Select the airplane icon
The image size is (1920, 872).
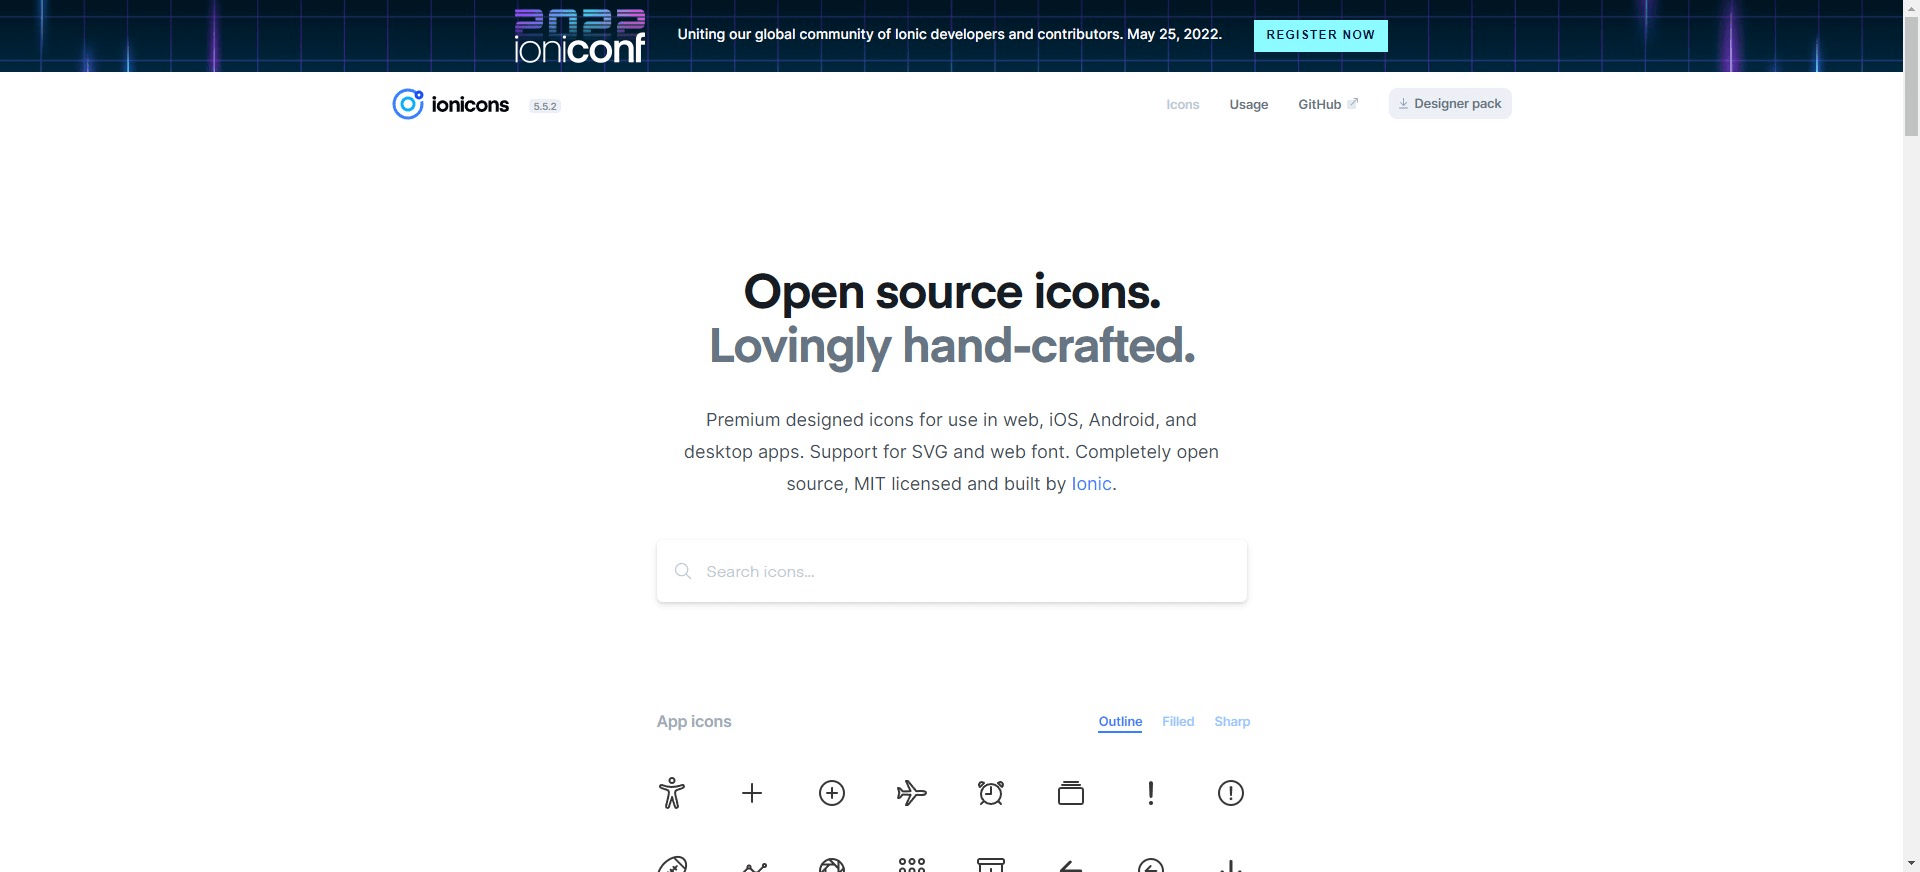coord(912,793)
